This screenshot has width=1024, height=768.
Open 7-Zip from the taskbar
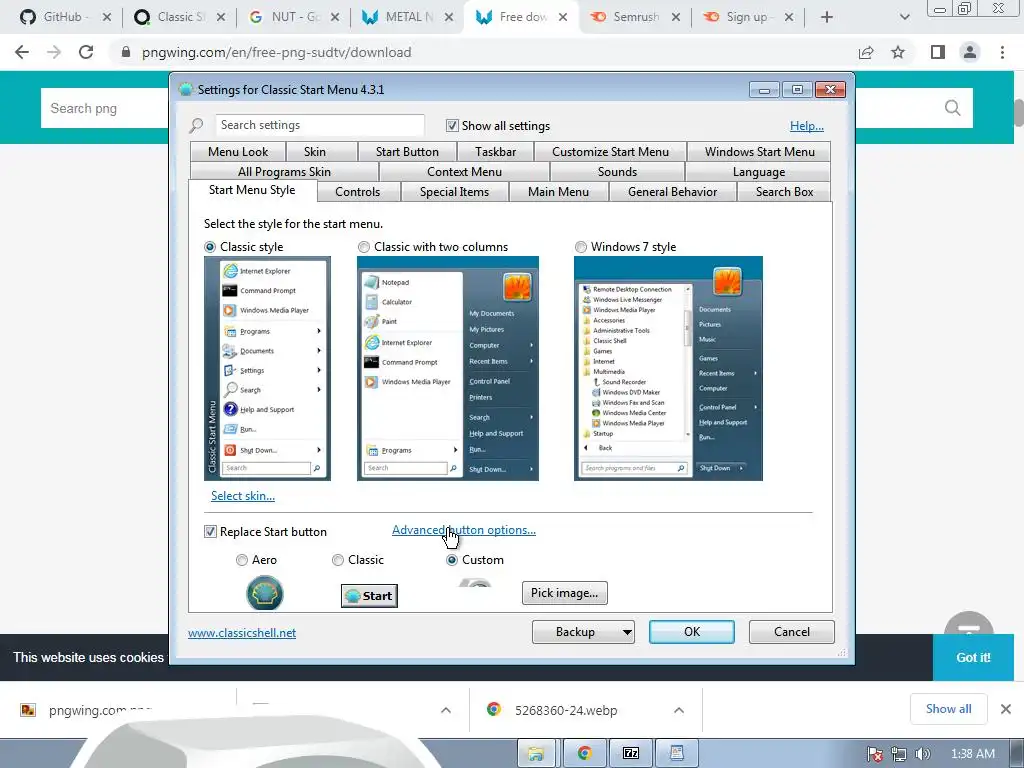[631, 753]
